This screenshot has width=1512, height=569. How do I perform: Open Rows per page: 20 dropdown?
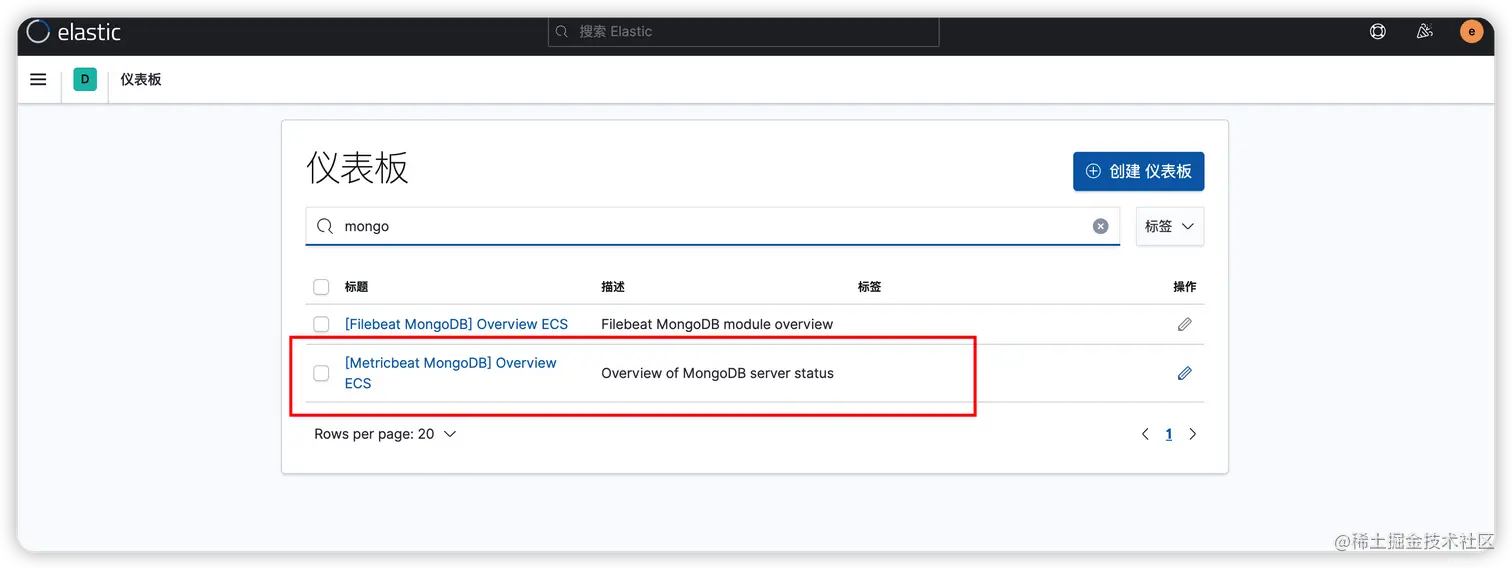point(385,434)
